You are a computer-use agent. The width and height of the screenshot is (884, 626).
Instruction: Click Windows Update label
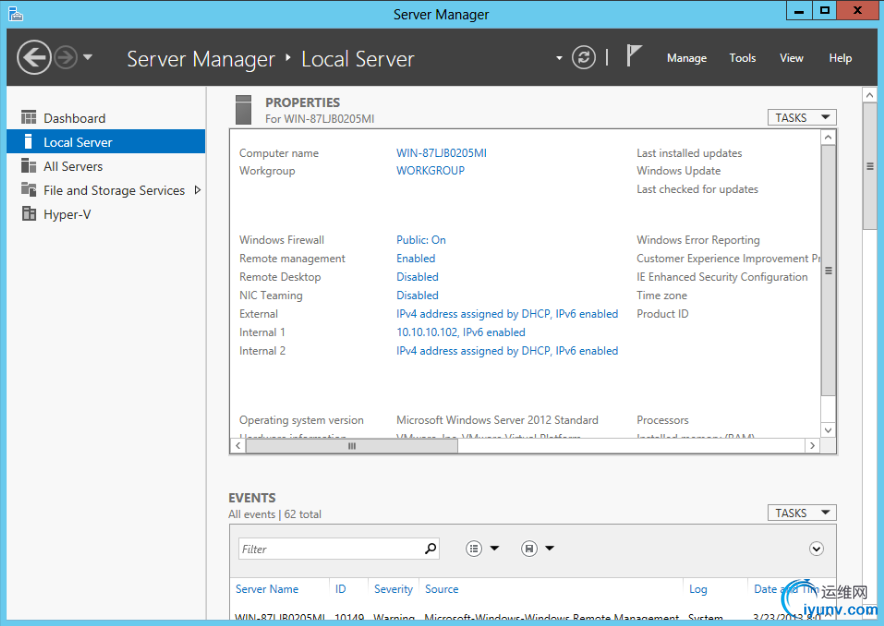[678, 170]
